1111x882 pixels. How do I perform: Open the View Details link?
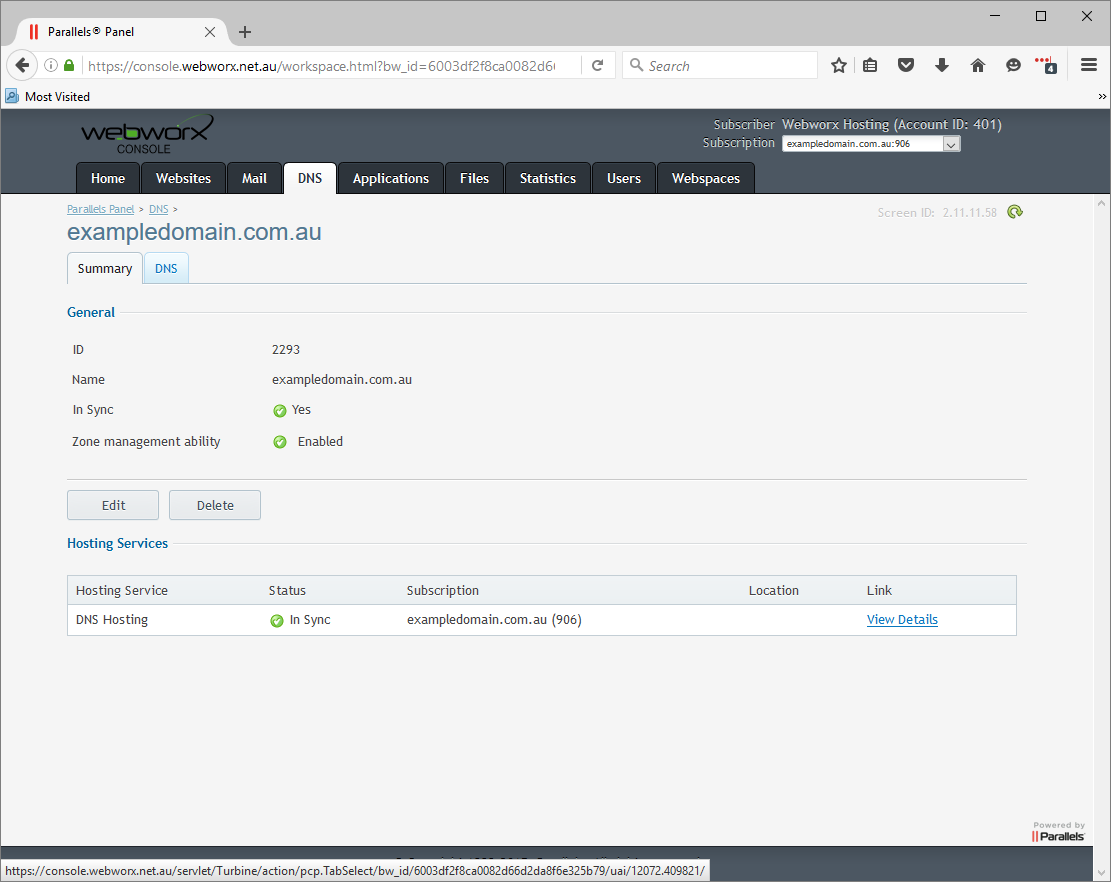[x=902, y=620]
